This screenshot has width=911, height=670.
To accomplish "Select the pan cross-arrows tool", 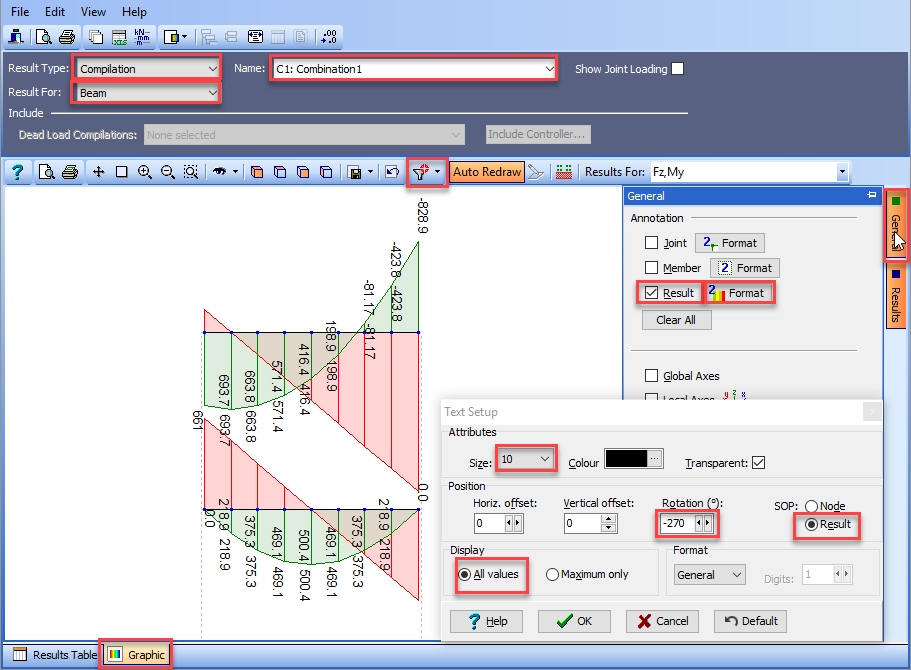I will [x=99, y=172].
